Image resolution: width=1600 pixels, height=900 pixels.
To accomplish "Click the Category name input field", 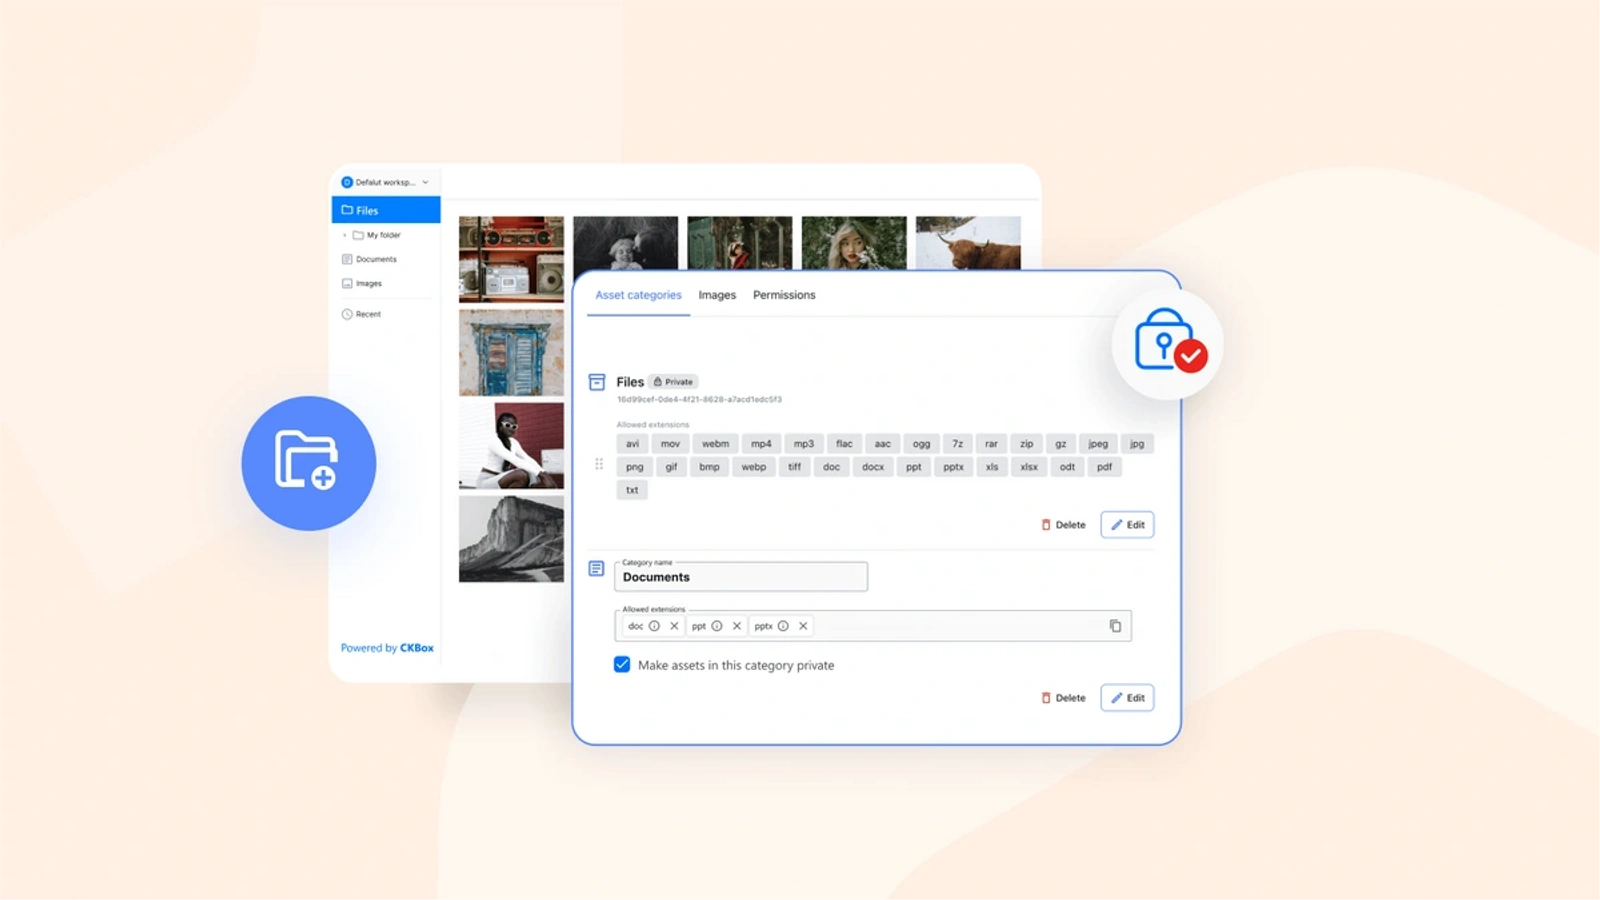I will point(741,576).
